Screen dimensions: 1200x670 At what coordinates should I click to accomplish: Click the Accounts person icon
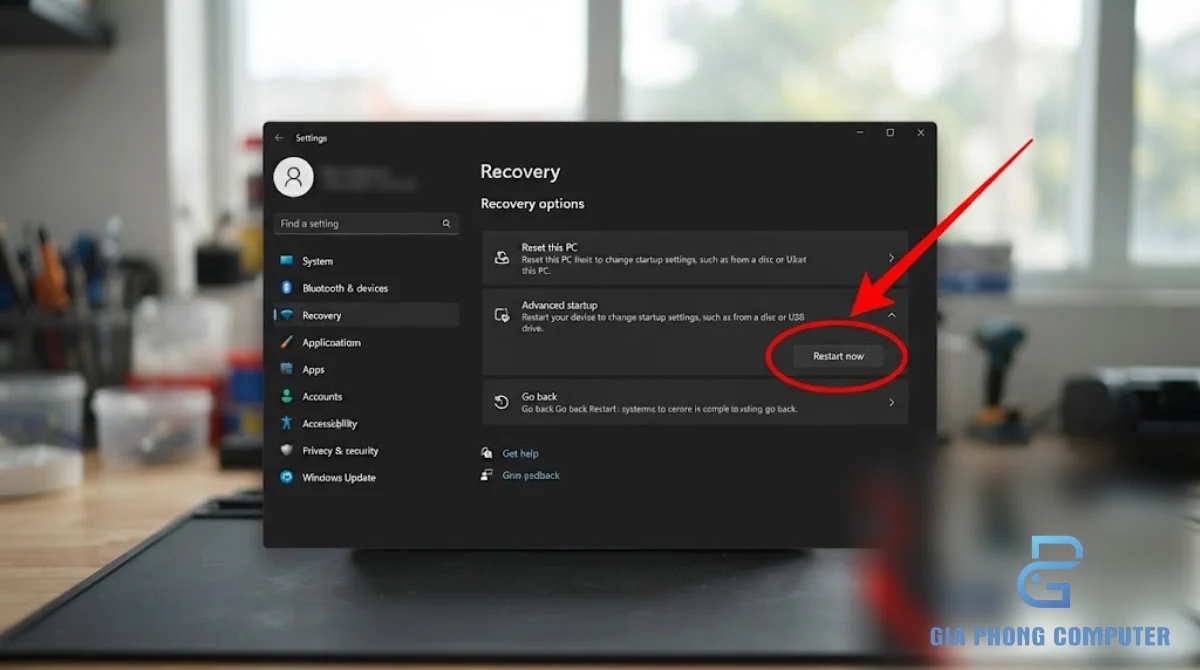coord(287,396)
